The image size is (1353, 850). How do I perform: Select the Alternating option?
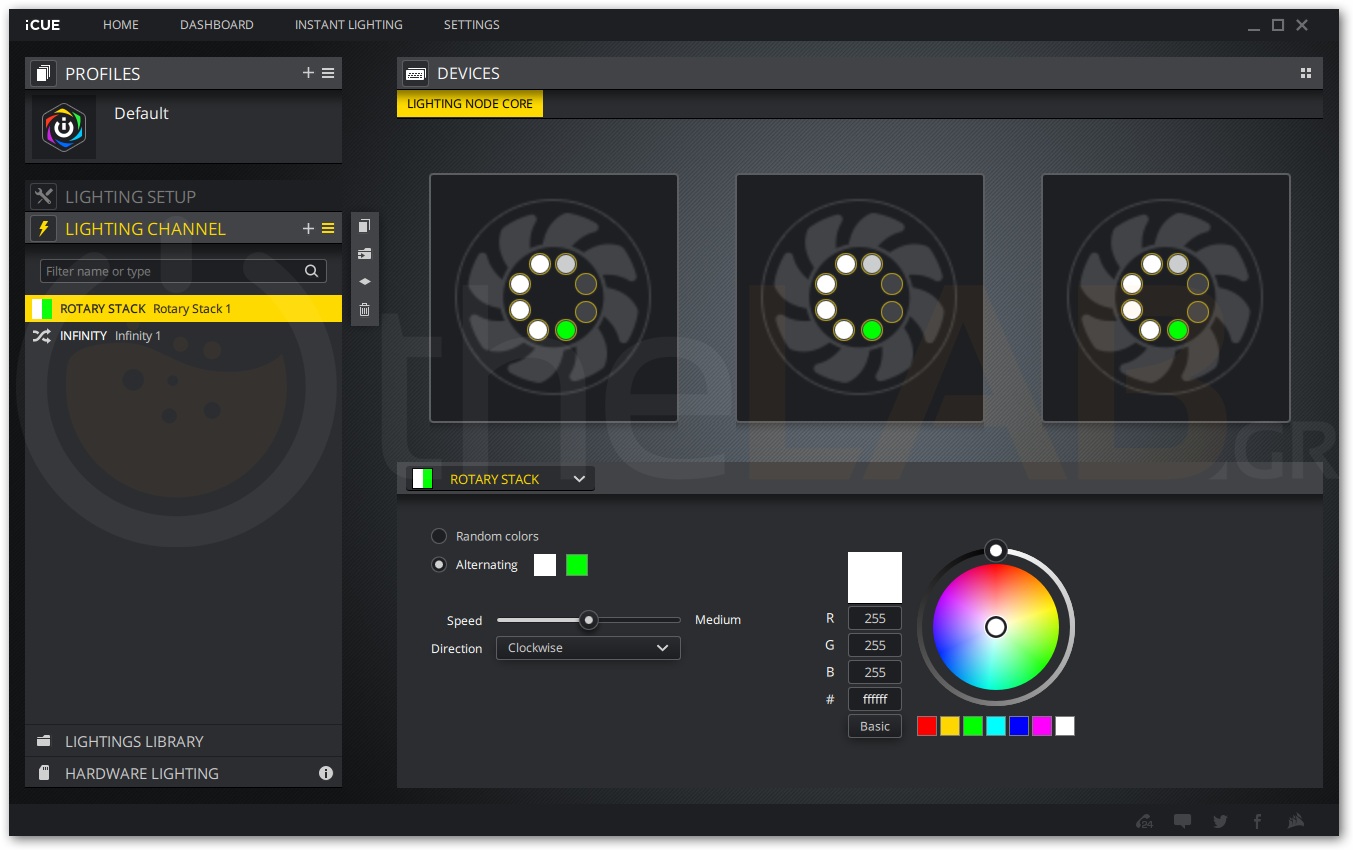point(439,564)
